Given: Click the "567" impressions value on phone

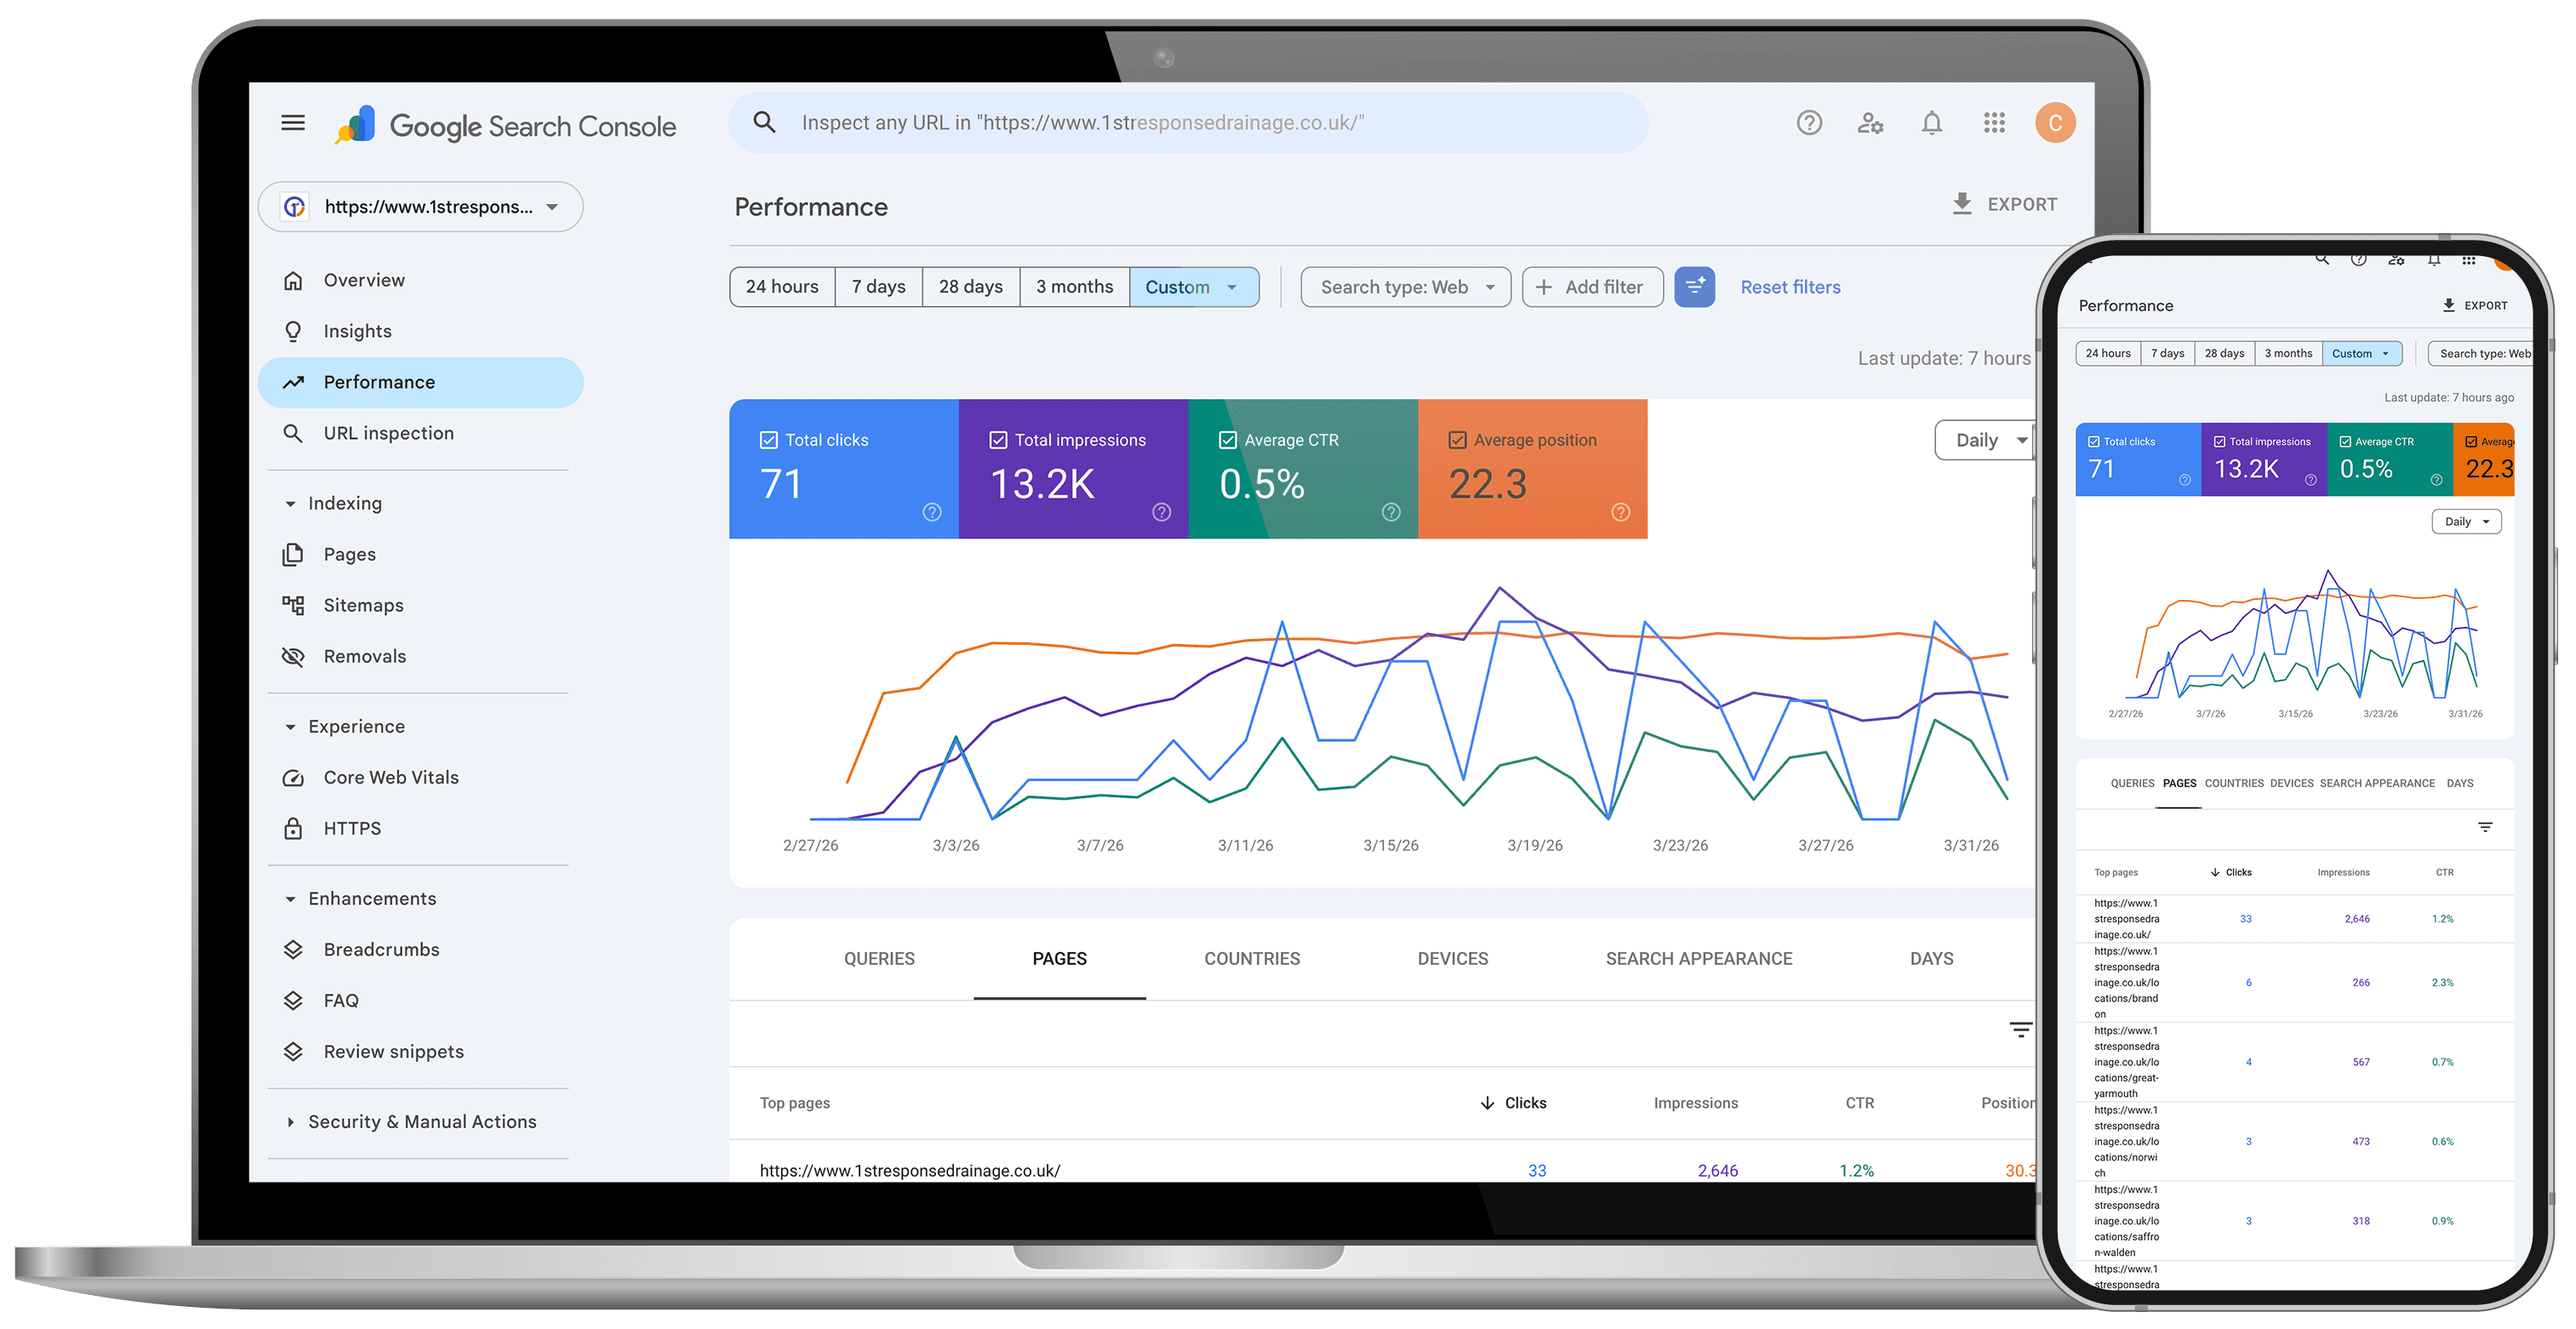Looking at the screenshot, I should tap(2361, 1061).
